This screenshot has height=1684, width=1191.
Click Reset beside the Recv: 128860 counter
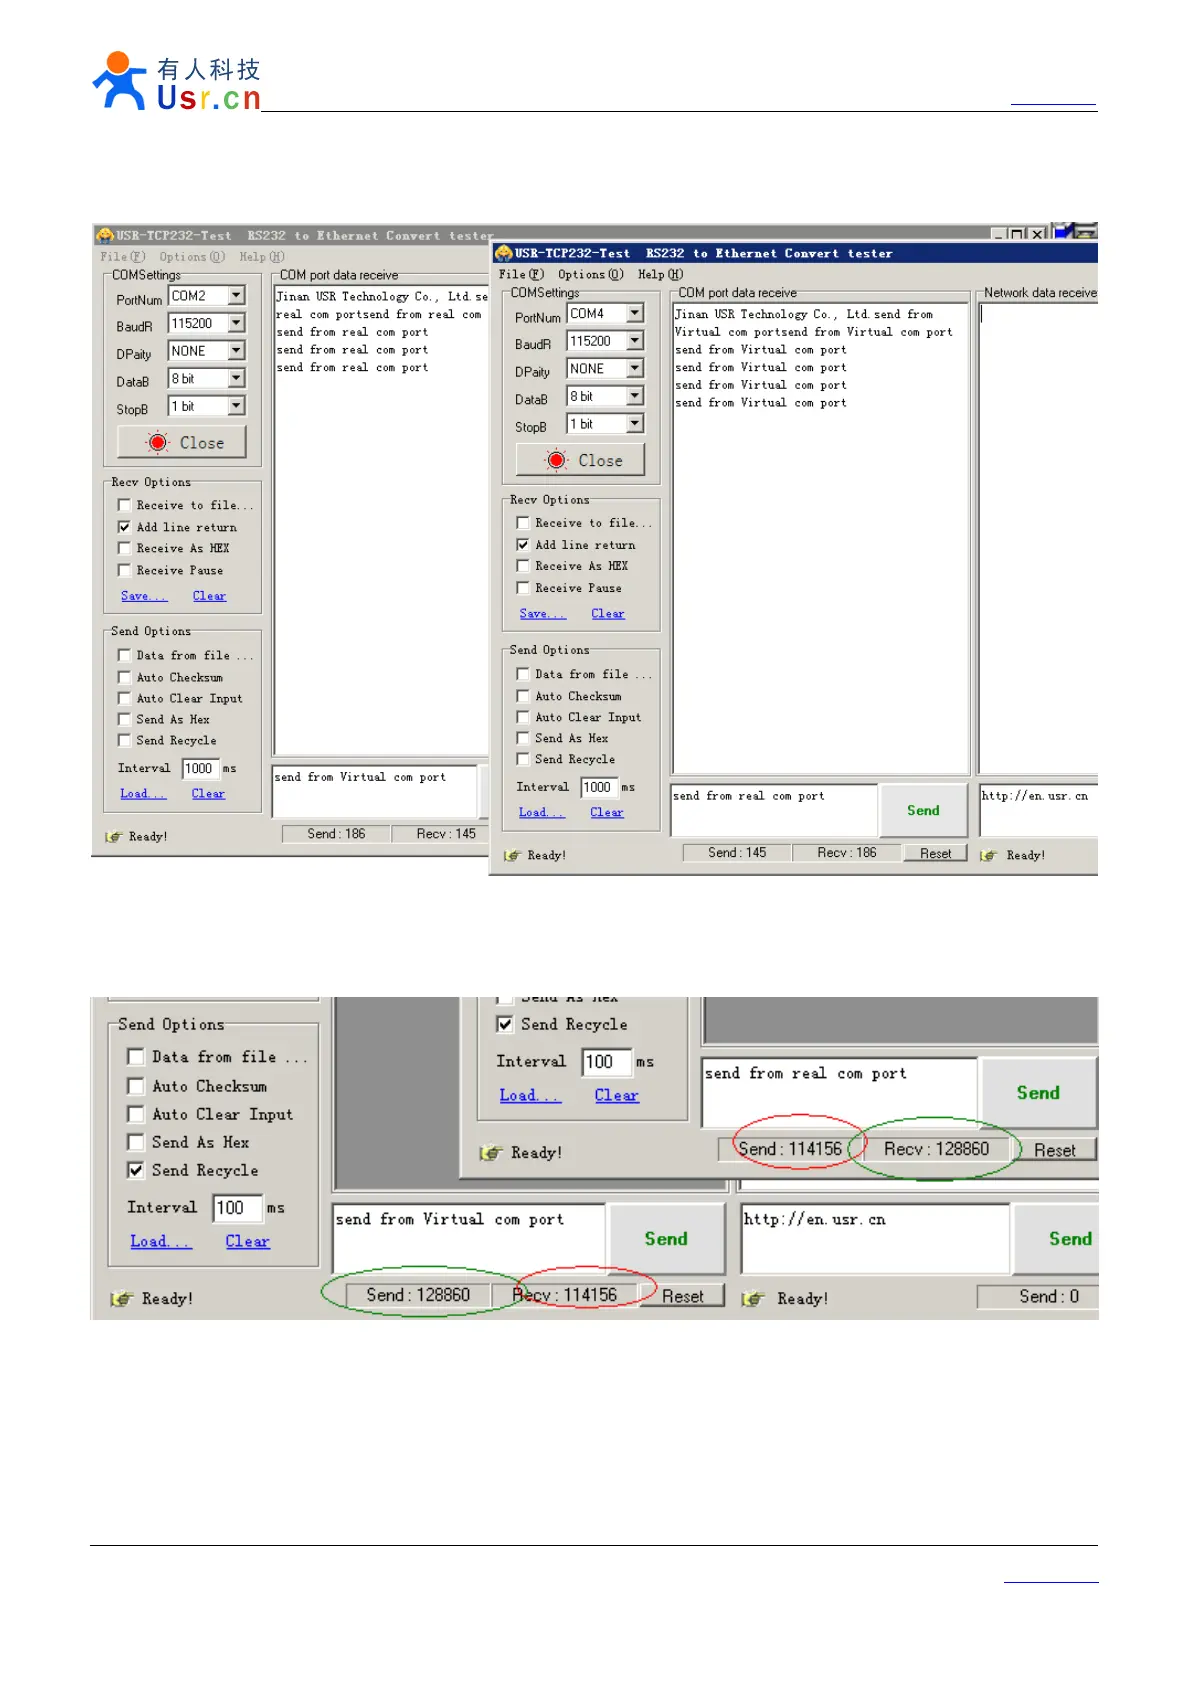(x=1055, y=1150)
